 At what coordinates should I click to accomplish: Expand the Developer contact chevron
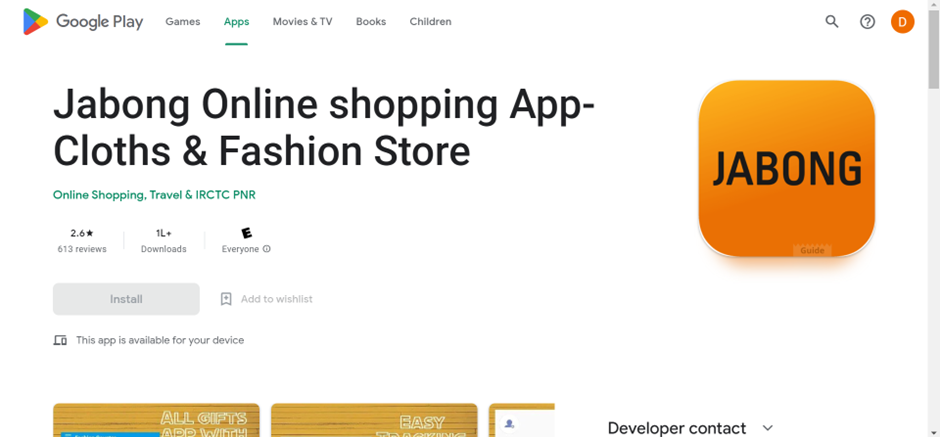pyautogui.click(x=768, y=428)
